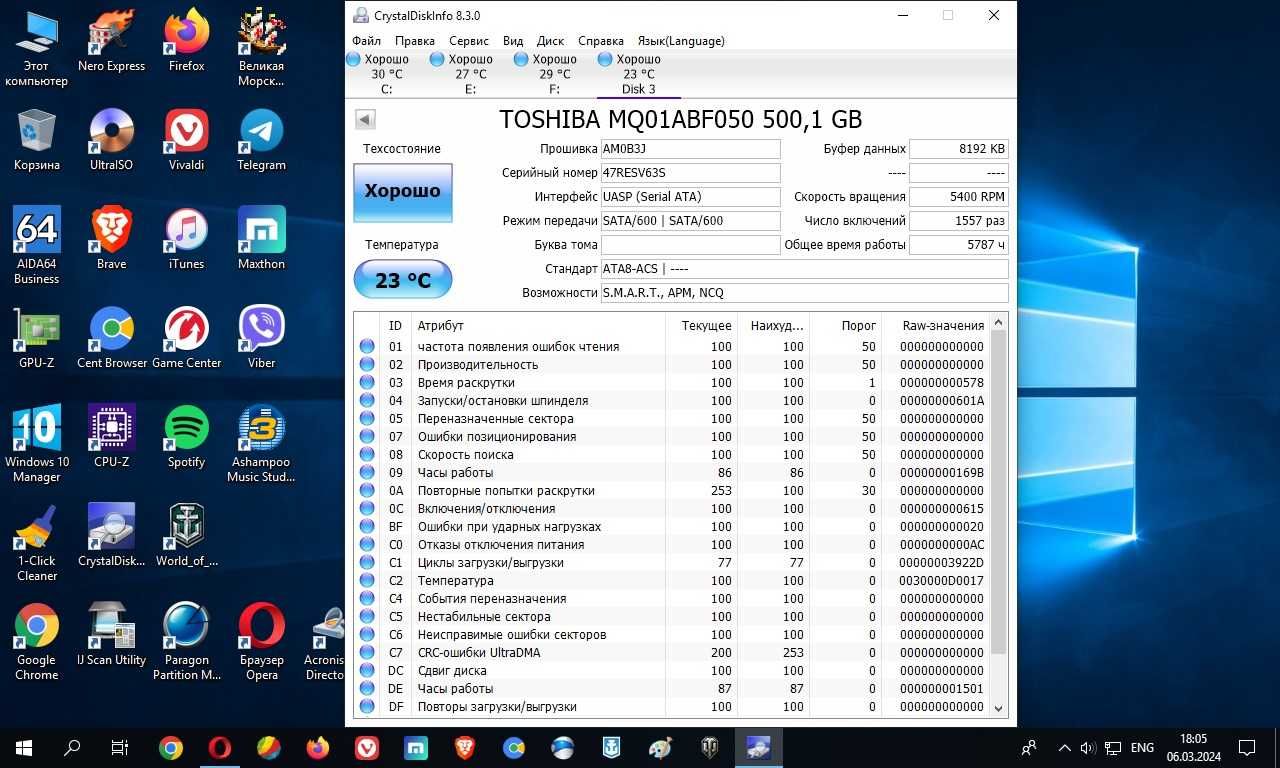The image size is (1280, 768).
Task: Open the Язык(Language) menu
Action: pos(681,41)
